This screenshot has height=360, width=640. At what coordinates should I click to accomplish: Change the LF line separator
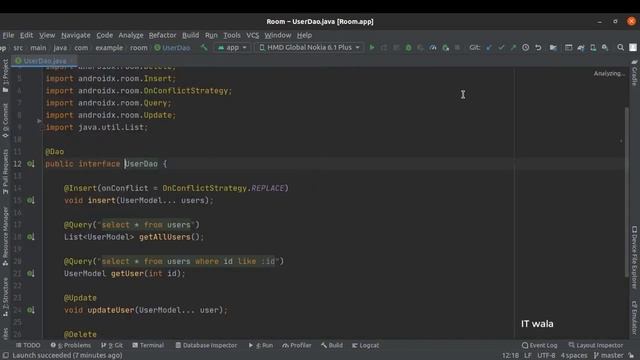click(528, 356)
